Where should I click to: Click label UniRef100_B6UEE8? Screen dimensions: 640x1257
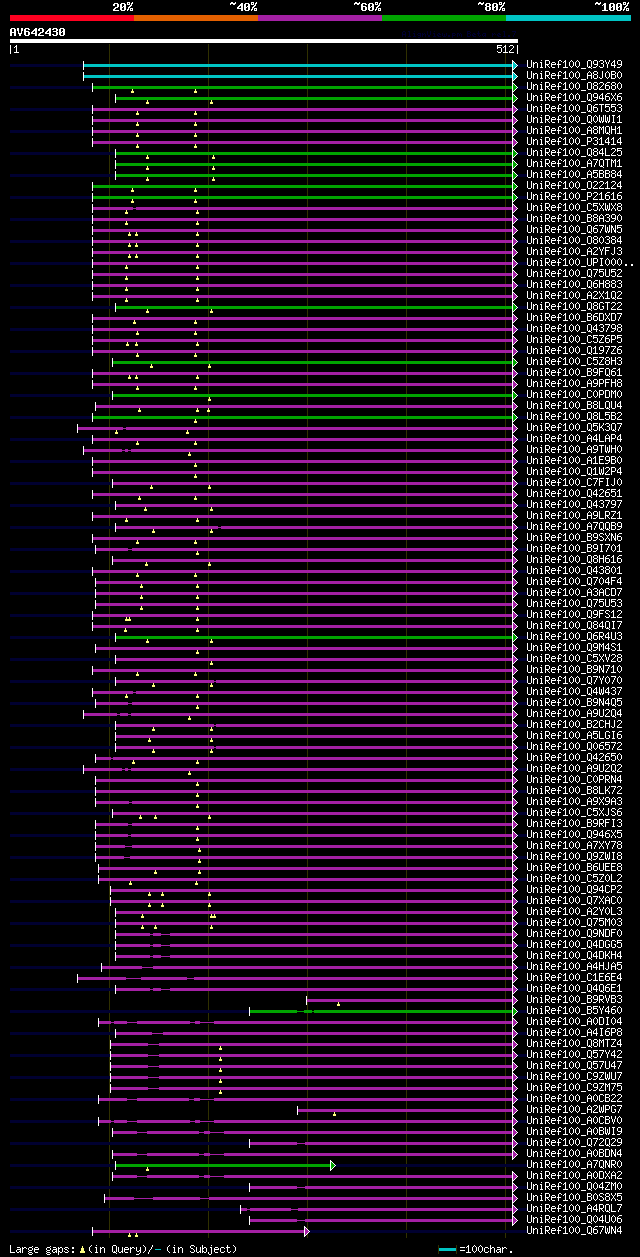[x=574, y=868]
